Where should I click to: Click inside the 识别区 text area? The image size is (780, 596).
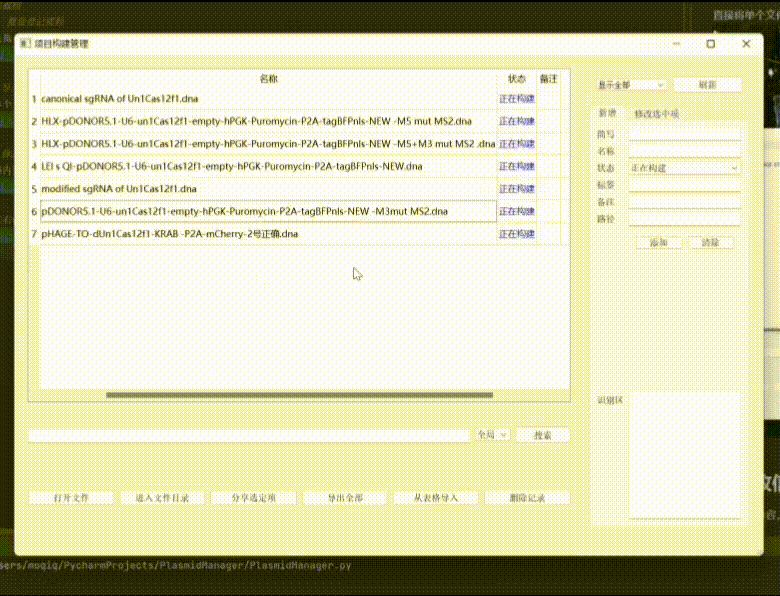point(684,456)
